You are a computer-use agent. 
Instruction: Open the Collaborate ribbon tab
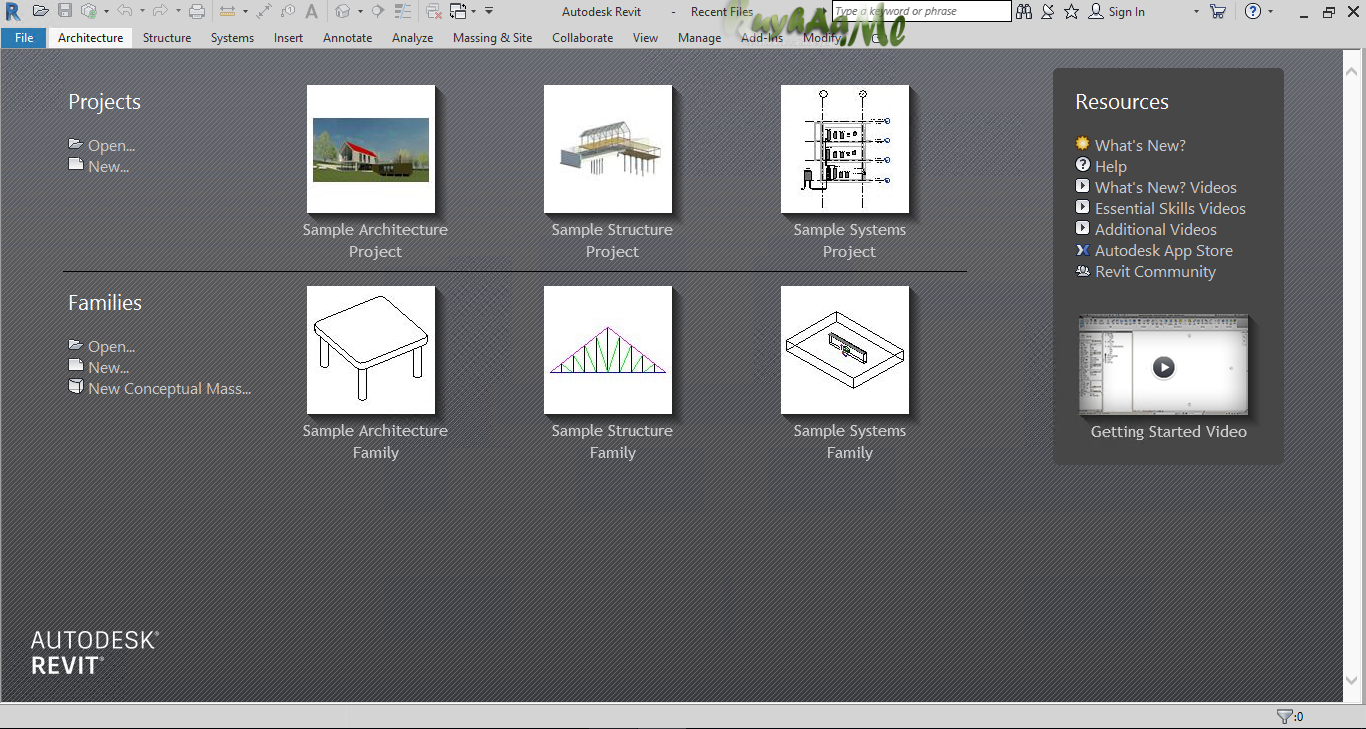point(582,37)
